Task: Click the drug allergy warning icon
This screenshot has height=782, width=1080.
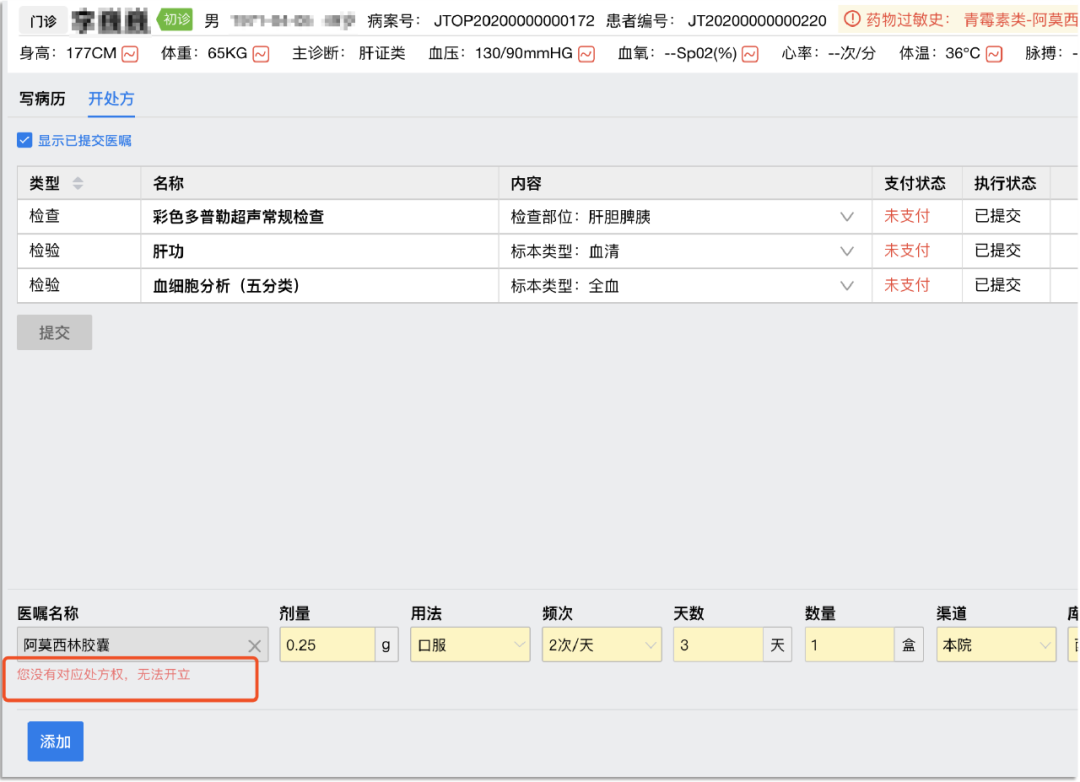Action: click(x=852, y=19)
